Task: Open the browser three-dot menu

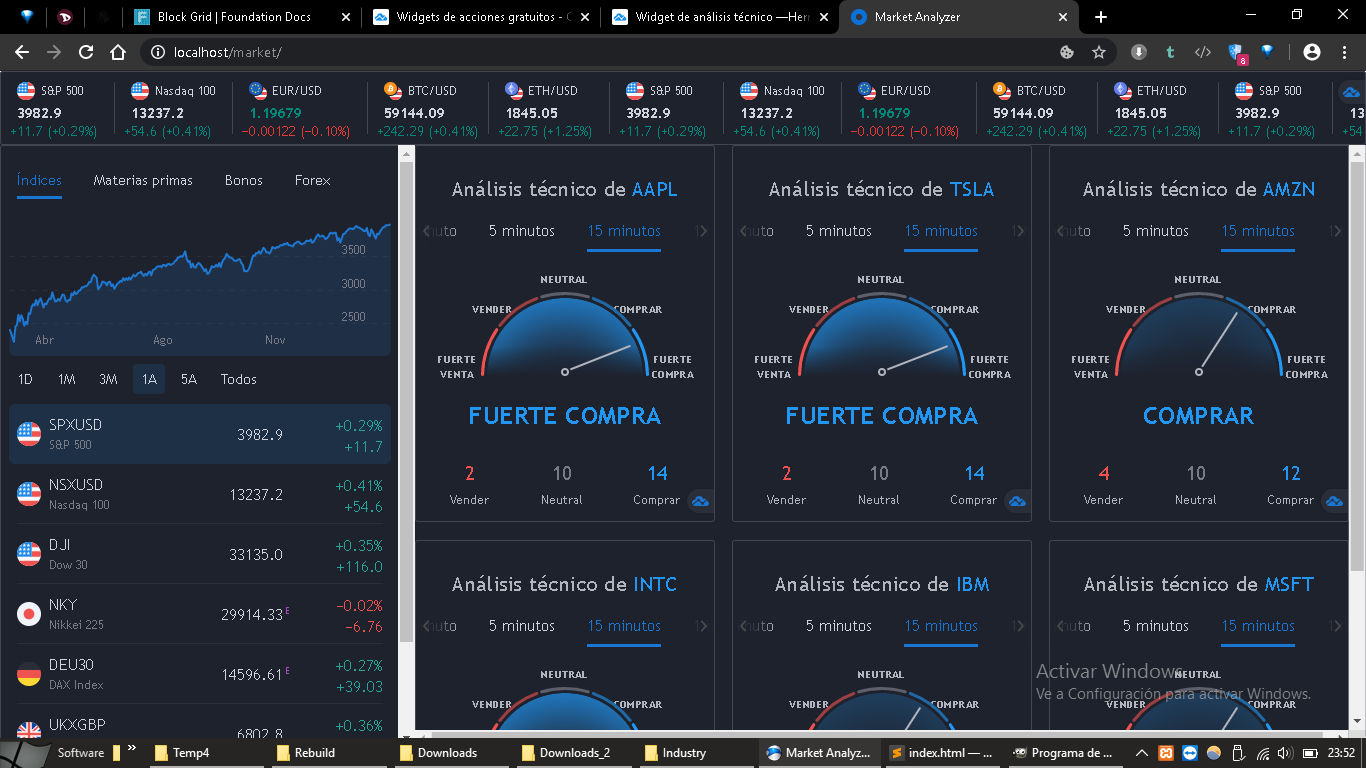Action: (1343, 52)
